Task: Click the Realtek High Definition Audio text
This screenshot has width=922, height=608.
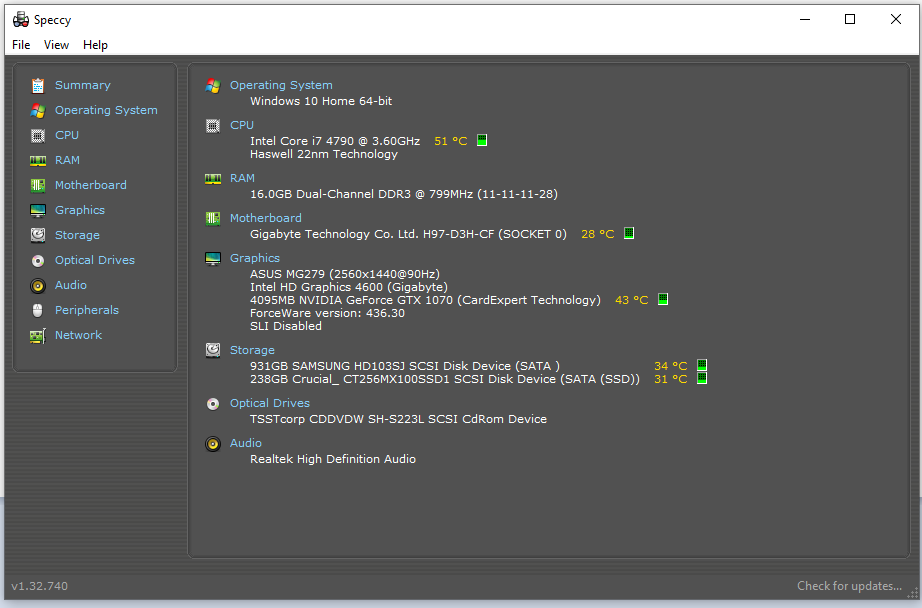Action: [x=333, y=459]
